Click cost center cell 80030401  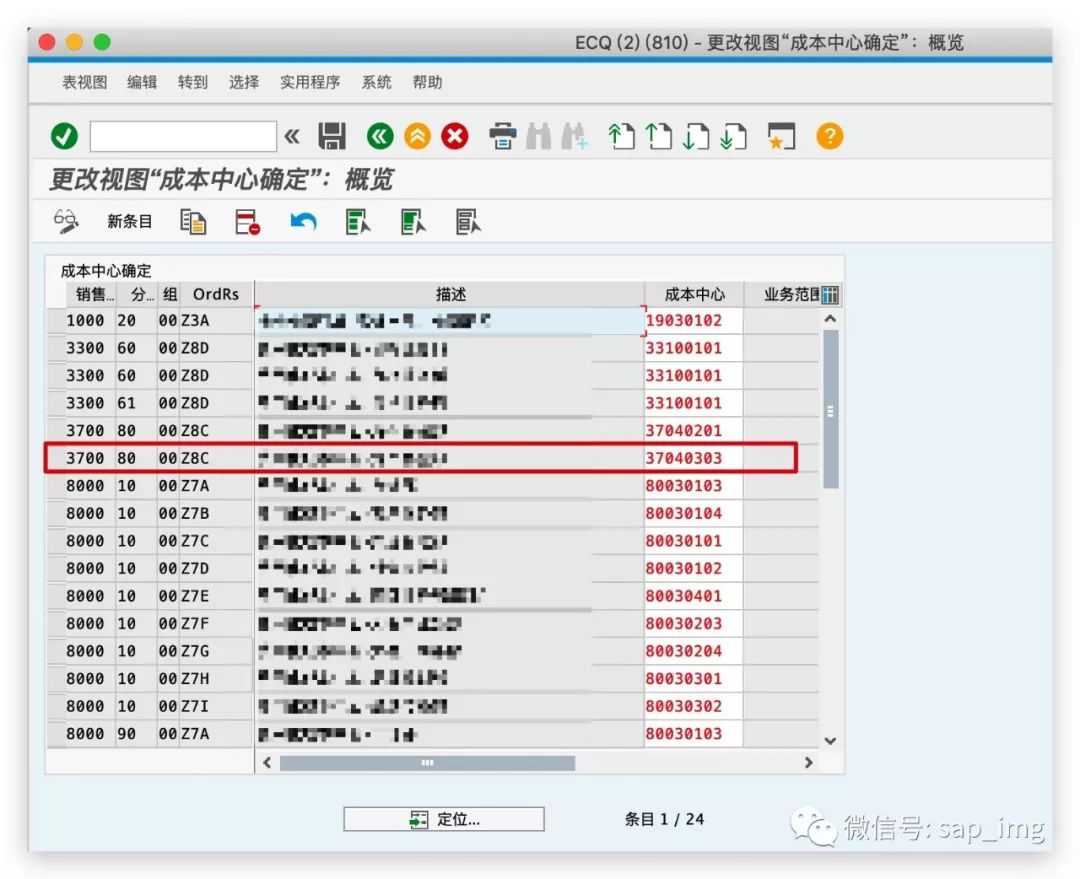point(694,596)
